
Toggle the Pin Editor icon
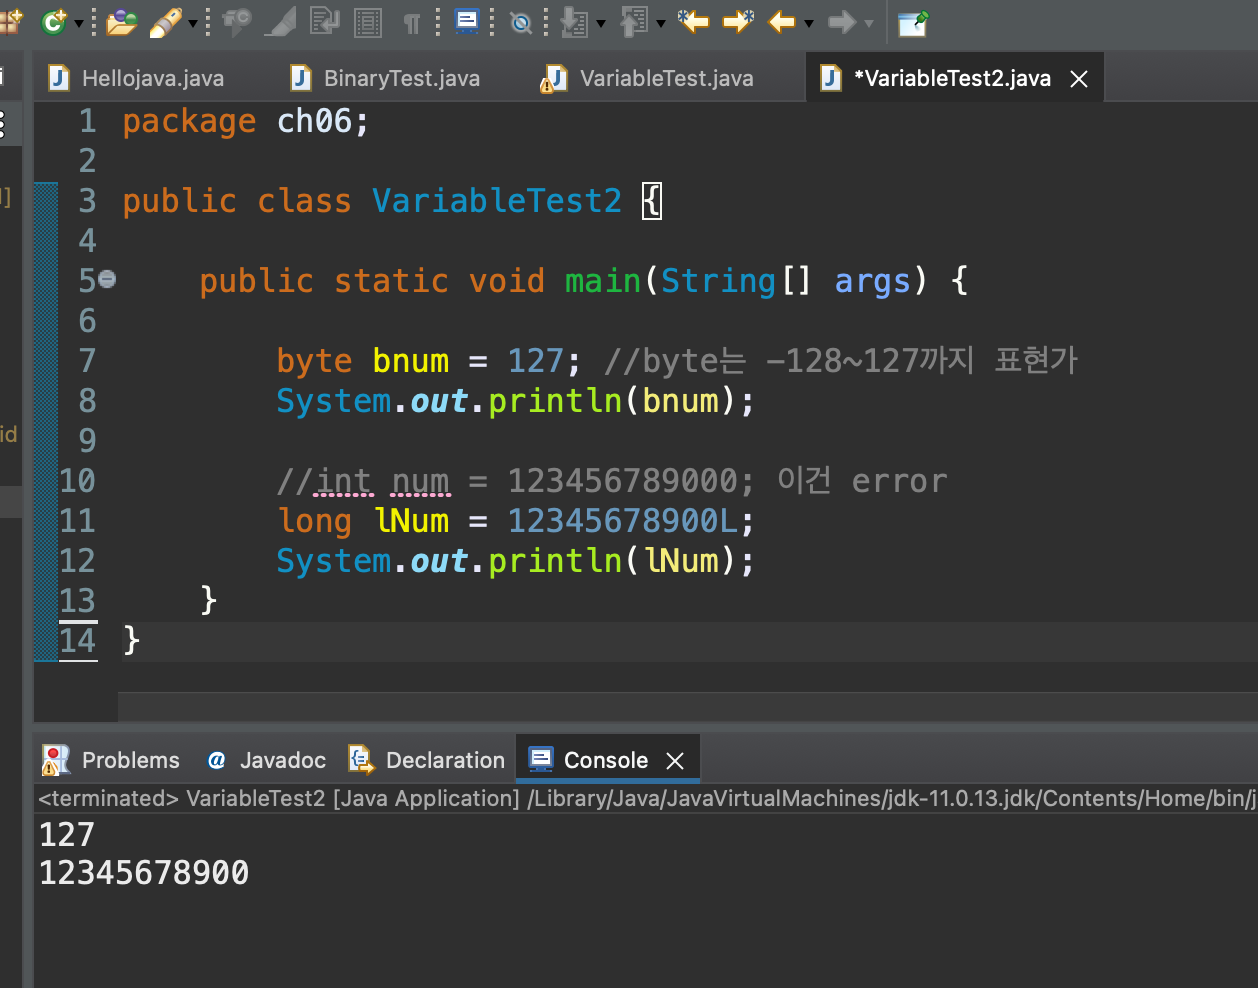point(912,22)
